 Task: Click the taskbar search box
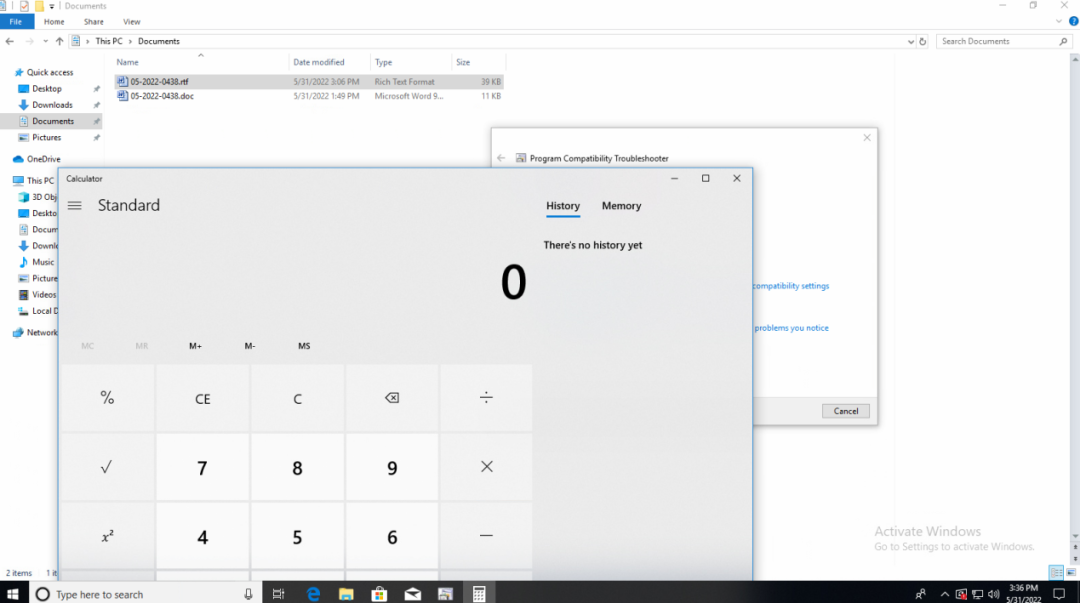[x=146, y=593]
